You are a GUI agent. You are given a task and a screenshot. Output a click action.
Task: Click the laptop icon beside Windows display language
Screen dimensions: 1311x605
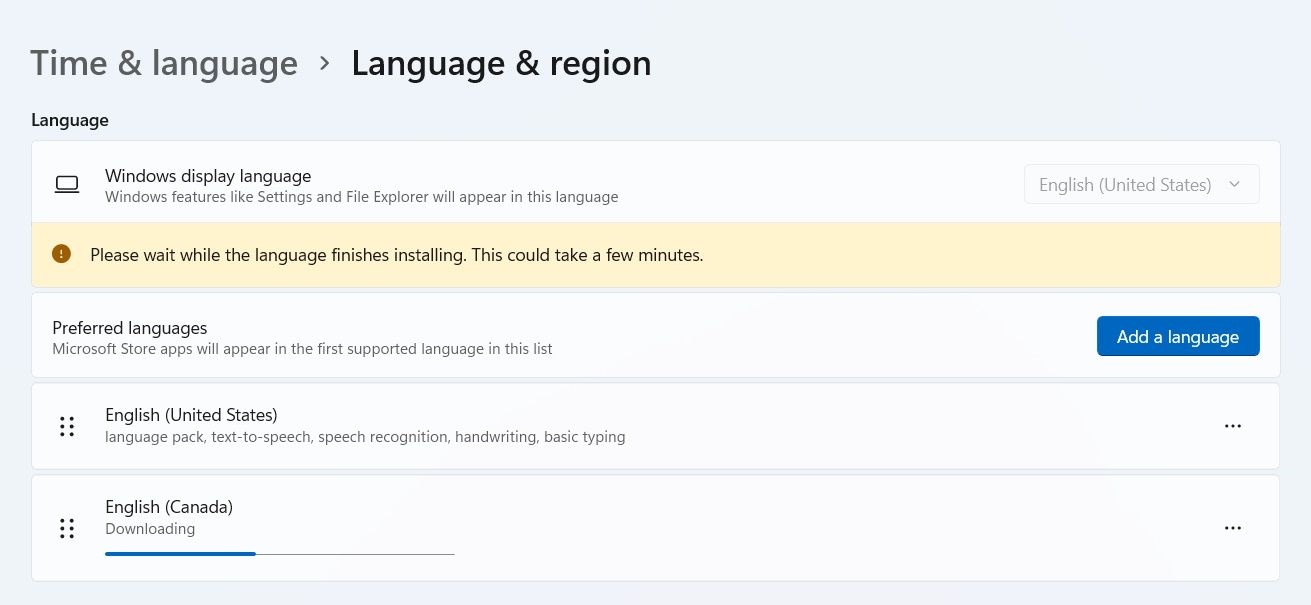[67, 185]
